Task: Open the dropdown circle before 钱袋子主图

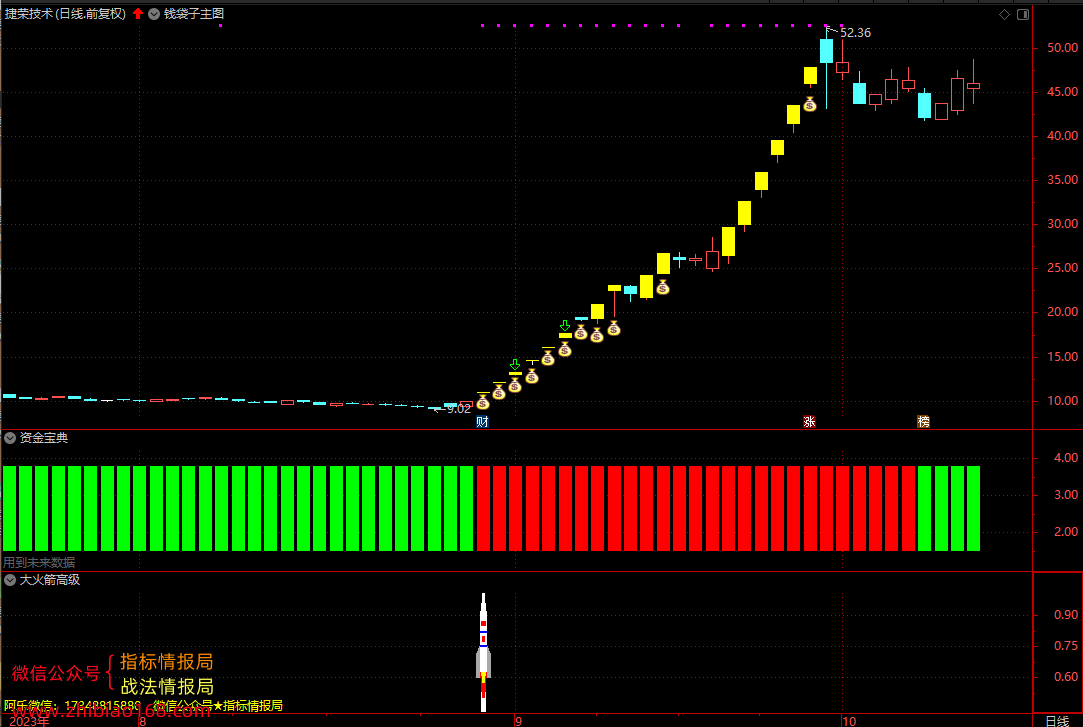Action: [154, 13]
